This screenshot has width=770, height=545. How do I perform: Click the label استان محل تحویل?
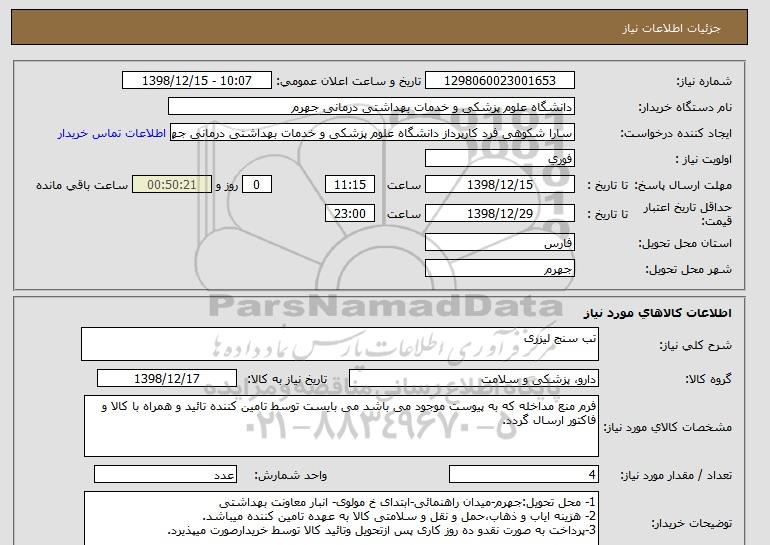tap(685, 244)
